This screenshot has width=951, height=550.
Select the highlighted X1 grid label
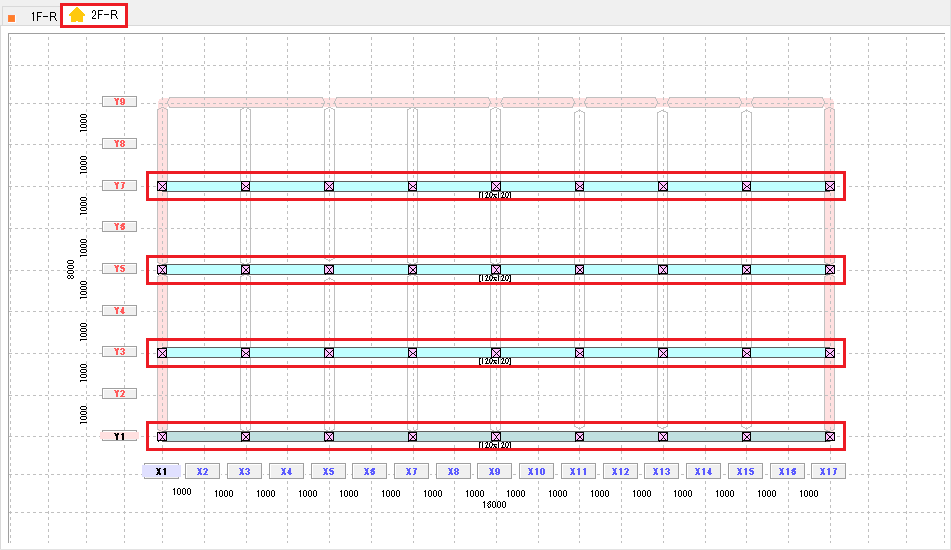[x=161, y=471]
